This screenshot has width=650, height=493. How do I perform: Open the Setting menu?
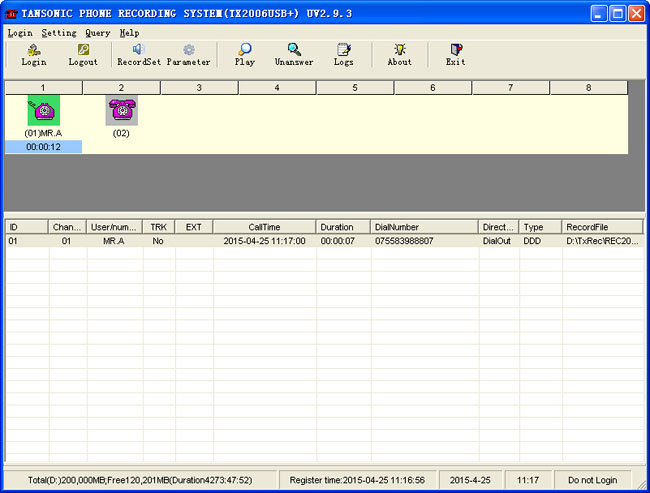coord(59,33)
